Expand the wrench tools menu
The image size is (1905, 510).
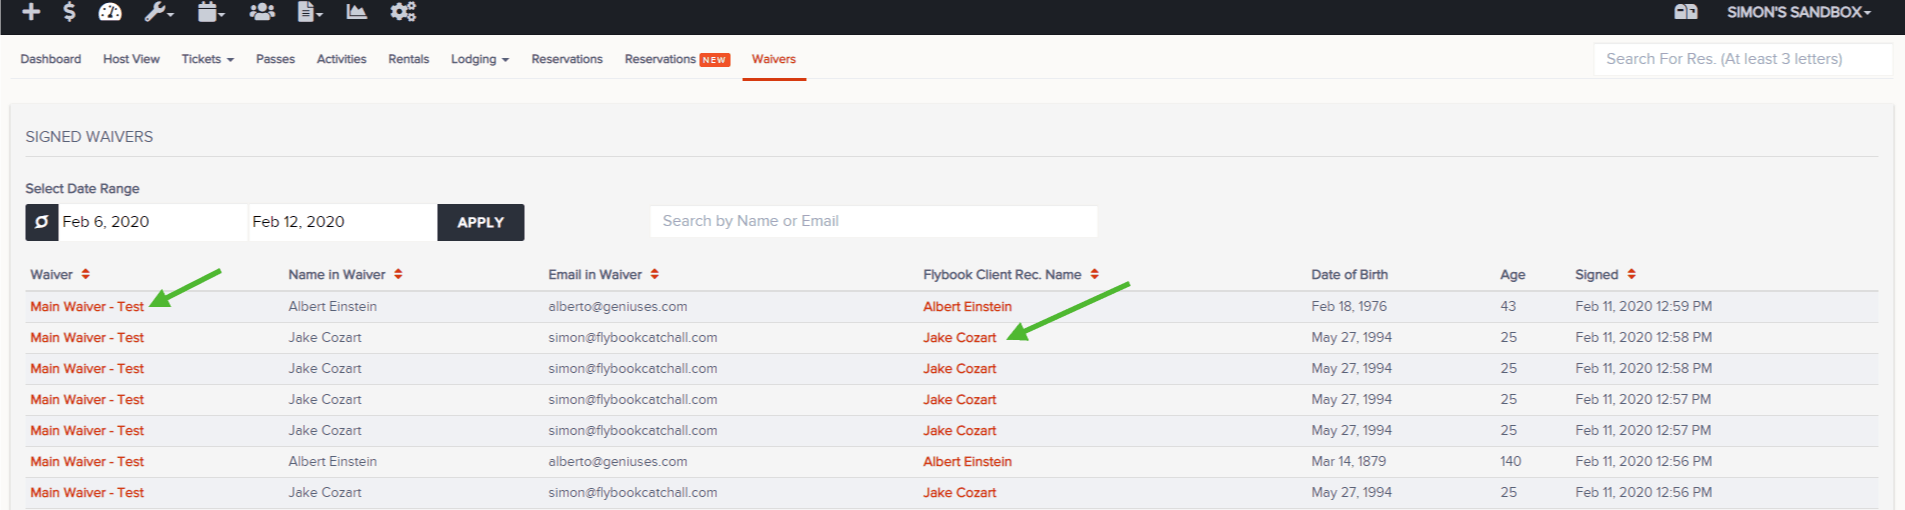click(x=159, y=12)
